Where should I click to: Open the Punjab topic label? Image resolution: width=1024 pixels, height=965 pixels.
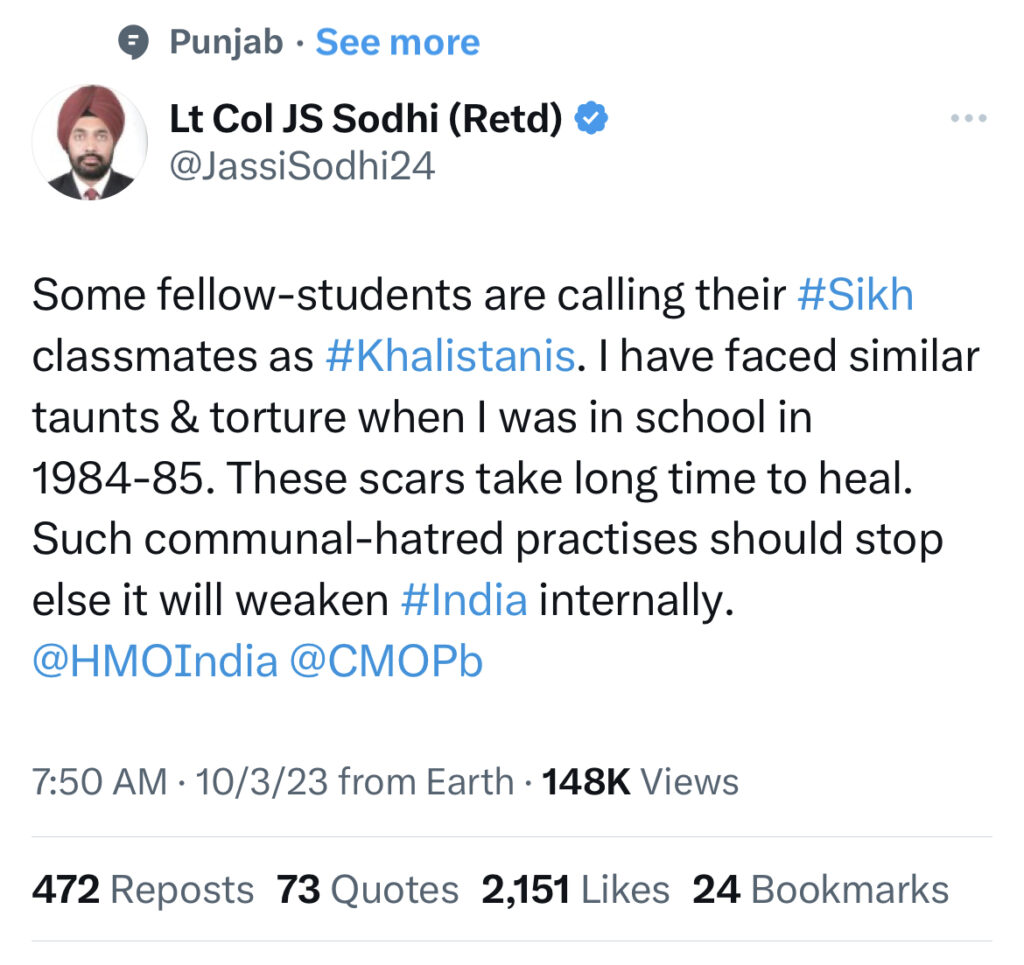(x=226, y=42)
